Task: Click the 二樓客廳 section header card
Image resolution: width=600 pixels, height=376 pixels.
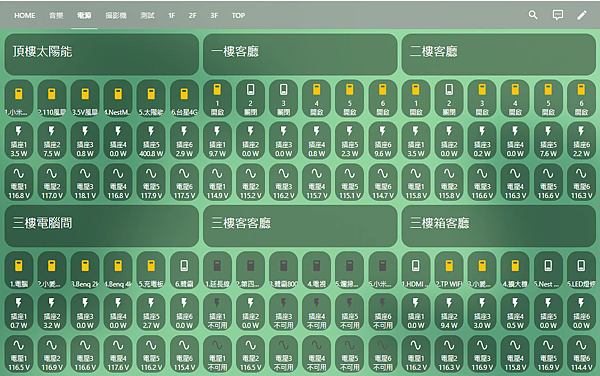Action: click(x=499, y=54)
